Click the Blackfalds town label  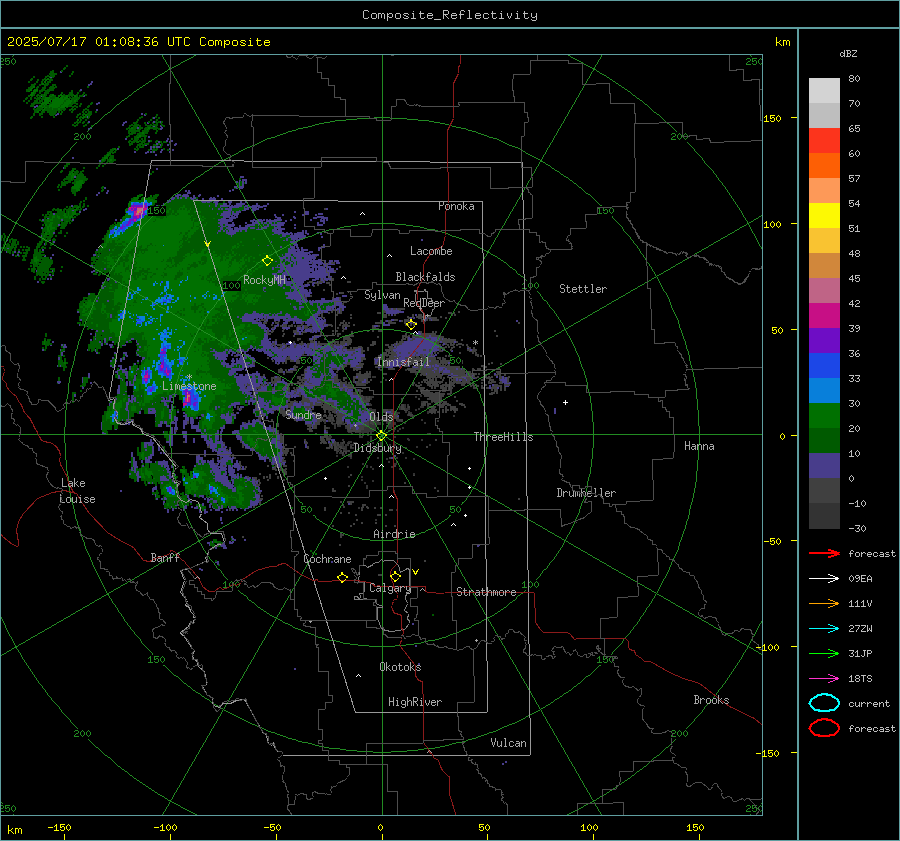pyautogui.click(x=425, y=277)
